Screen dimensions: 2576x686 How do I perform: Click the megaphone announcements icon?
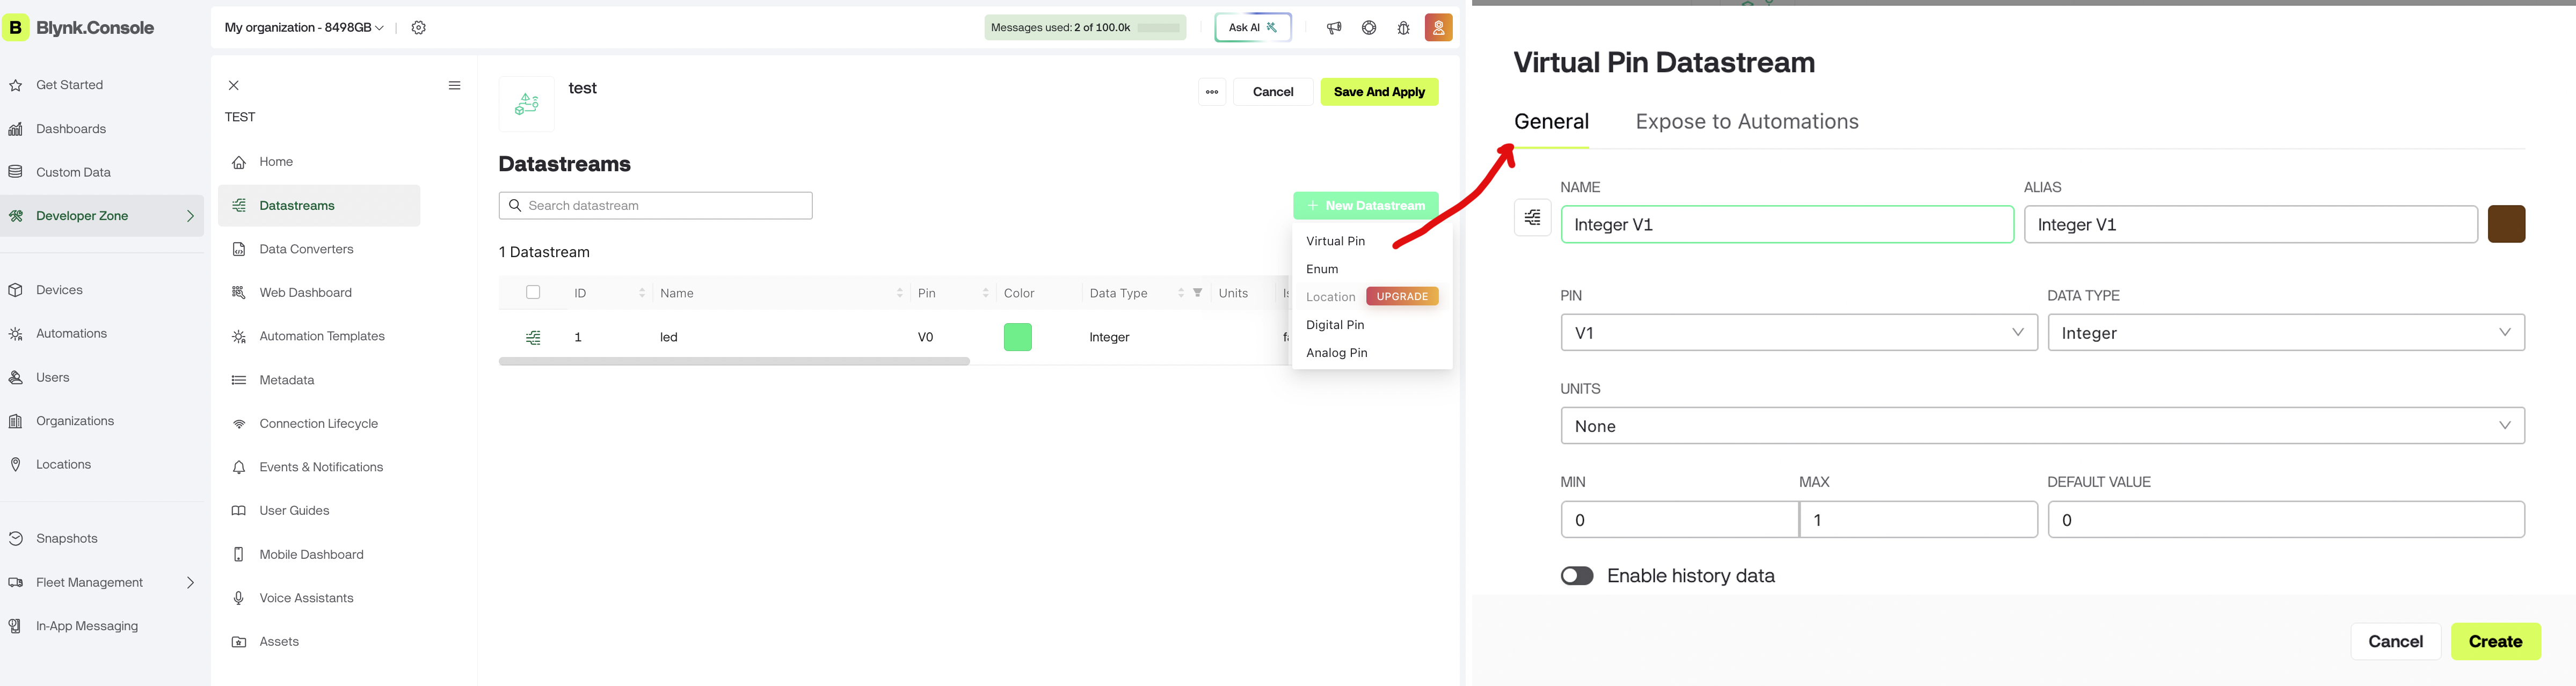1333,28
